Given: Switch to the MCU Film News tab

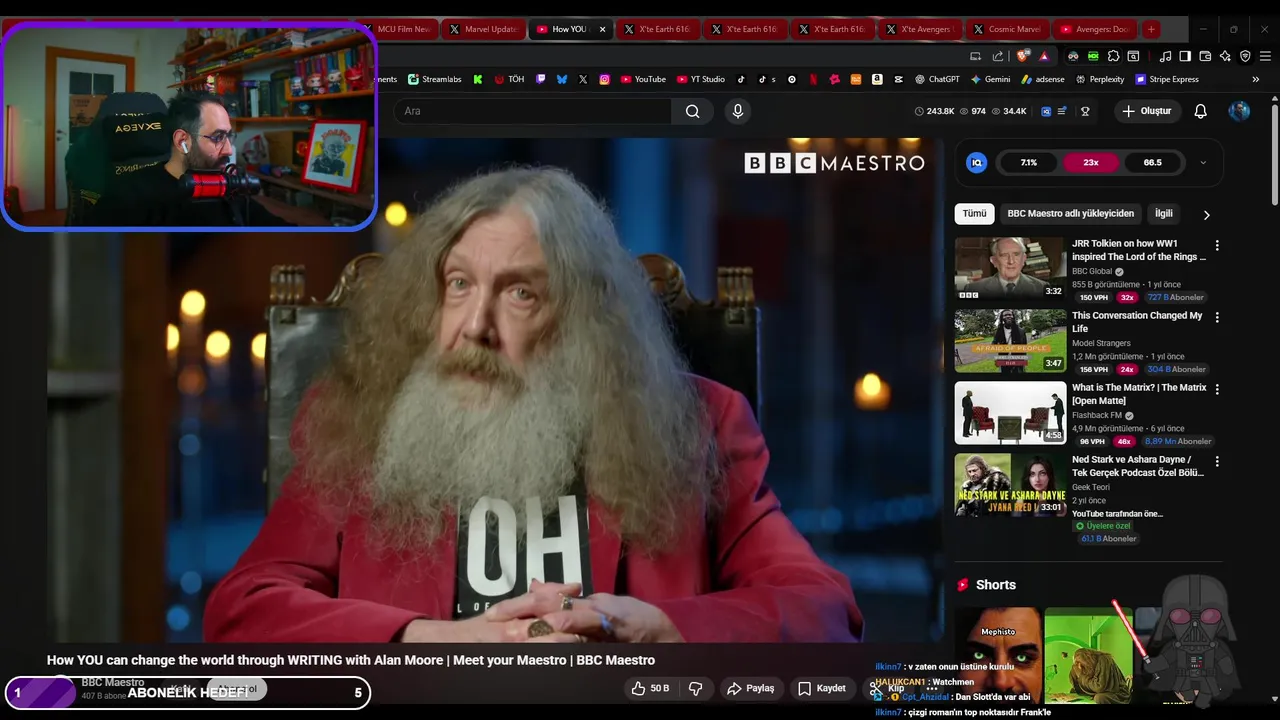Looking at the screenshot, I should click(x=399, y=29).
